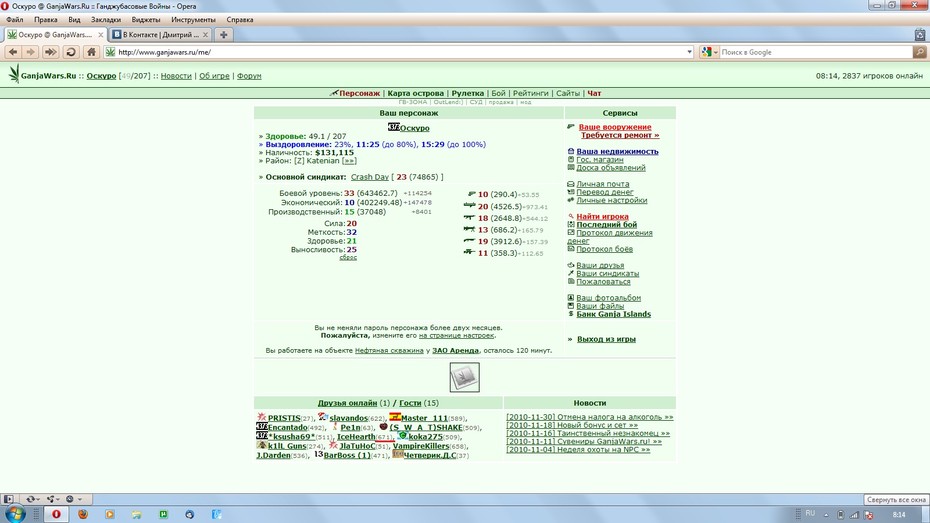The height and width of the screenshot is (523, 930).
Task: Open the Рулетка menu item
Action: (x=467, y=93)
